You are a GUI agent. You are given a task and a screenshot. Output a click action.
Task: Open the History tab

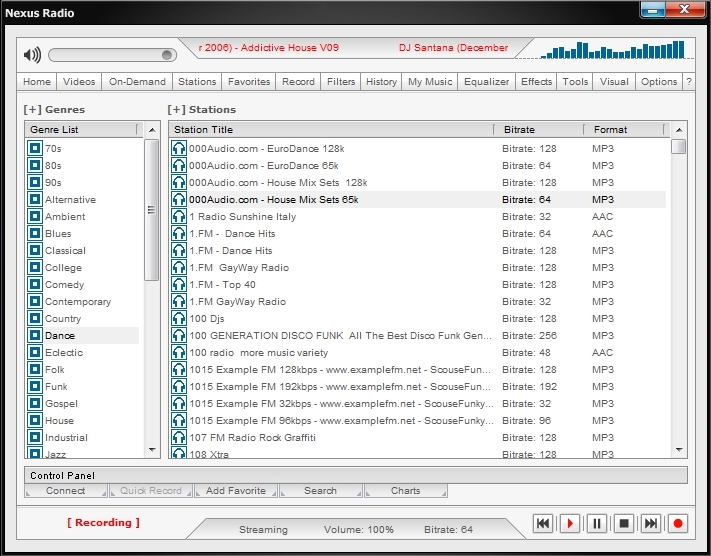pyautogui.click(x=381, y=82)
